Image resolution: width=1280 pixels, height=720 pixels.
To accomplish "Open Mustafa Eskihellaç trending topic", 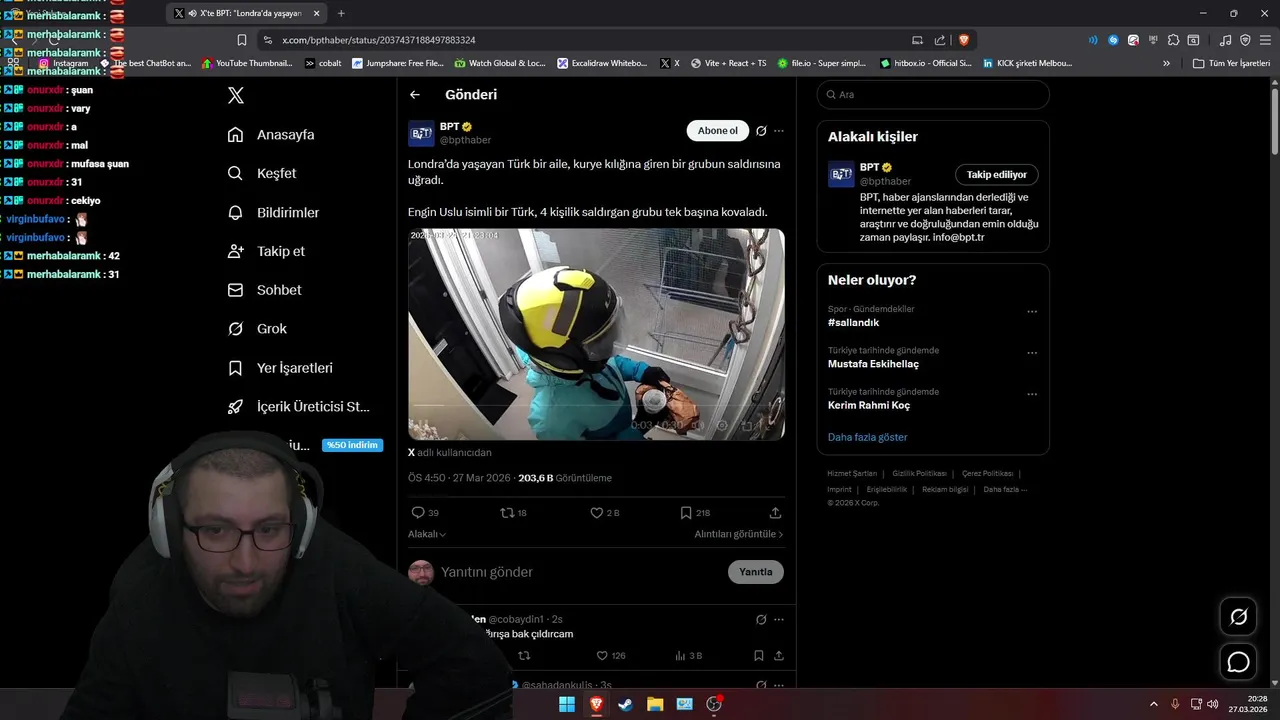I will [873, 364].
